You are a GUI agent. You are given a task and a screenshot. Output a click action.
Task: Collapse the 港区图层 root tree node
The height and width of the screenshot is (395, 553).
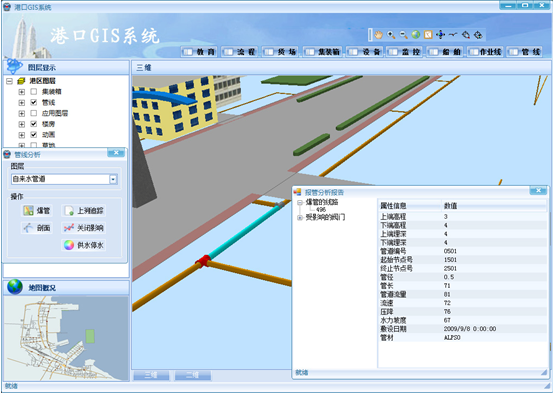pyautogui.click(x=10, y=81)
